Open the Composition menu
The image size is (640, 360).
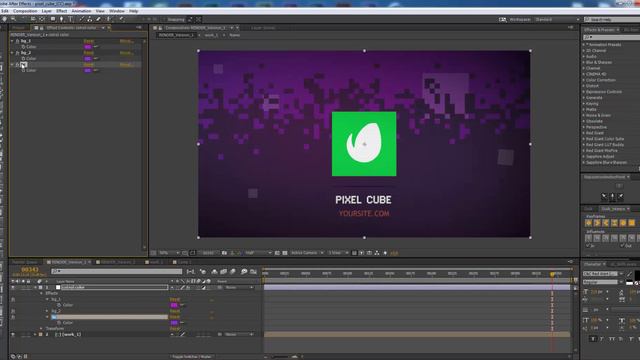tap(25, 11)
